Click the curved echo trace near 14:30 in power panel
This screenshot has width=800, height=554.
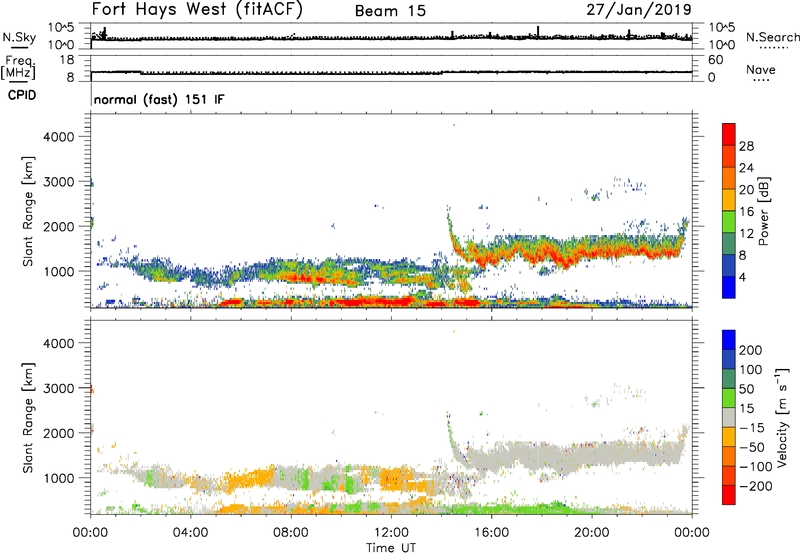454,236
